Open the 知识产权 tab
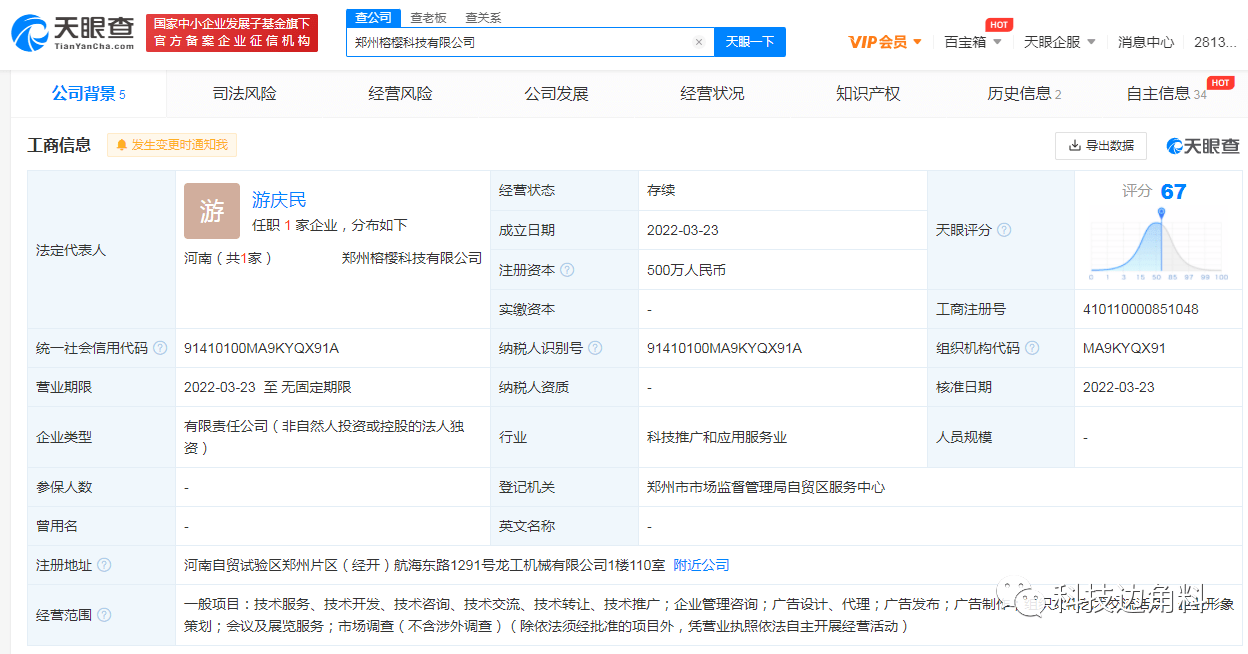 (868, 94)
